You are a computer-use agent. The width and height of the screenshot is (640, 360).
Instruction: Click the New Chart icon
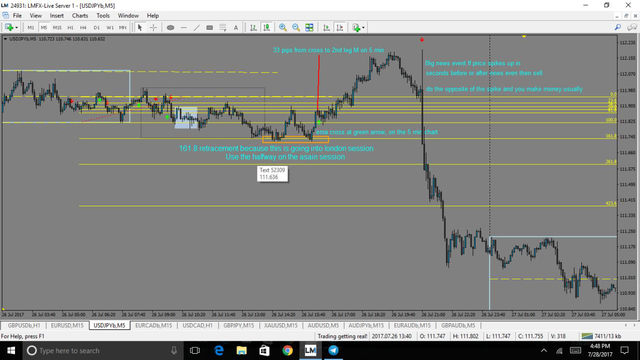pyautogui.click(x=9, y=27)
